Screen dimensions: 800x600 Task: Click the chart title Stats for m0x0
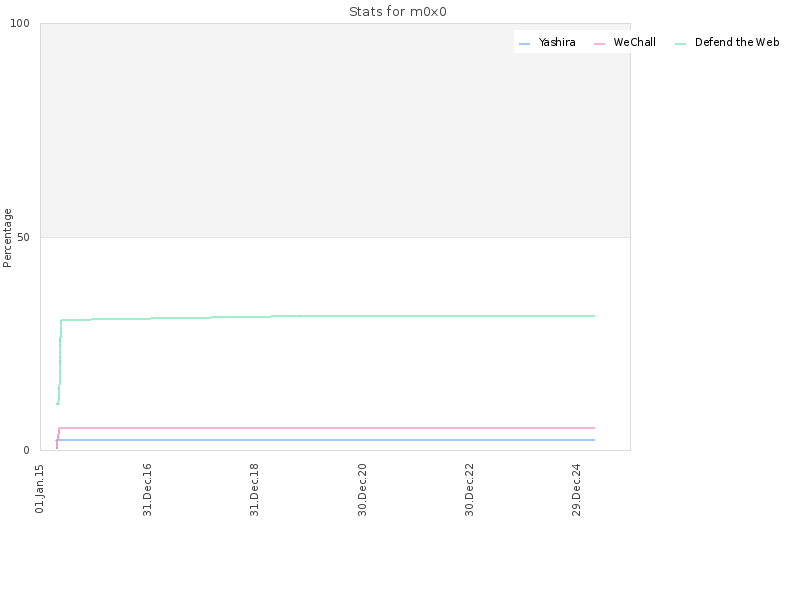[x=397, y=12]
